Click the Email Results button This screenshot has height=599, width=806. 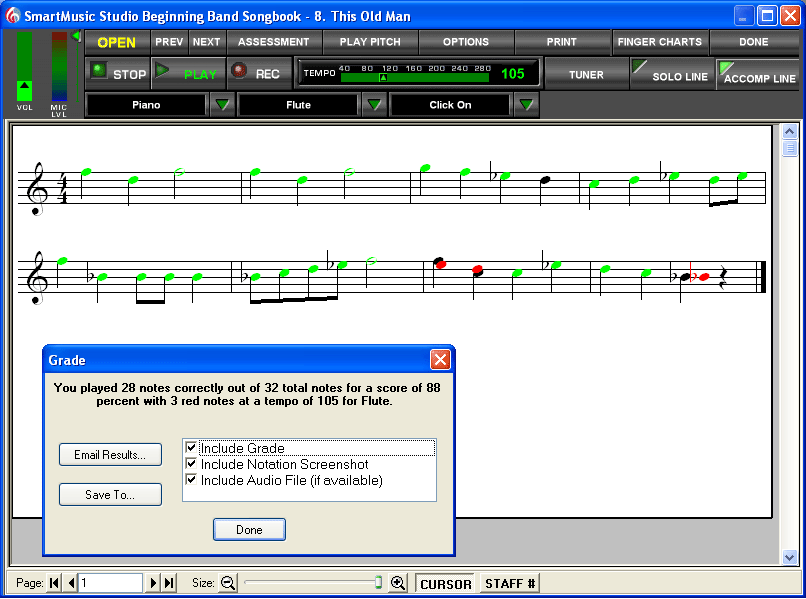[x=110, y=455]
